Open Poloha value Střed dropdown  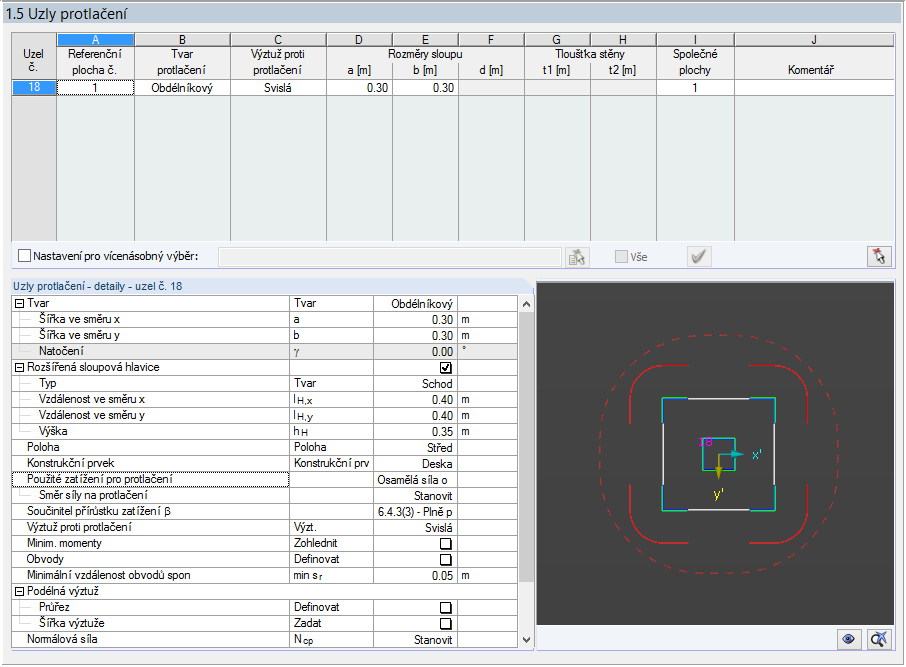click(x=415, y=448)
